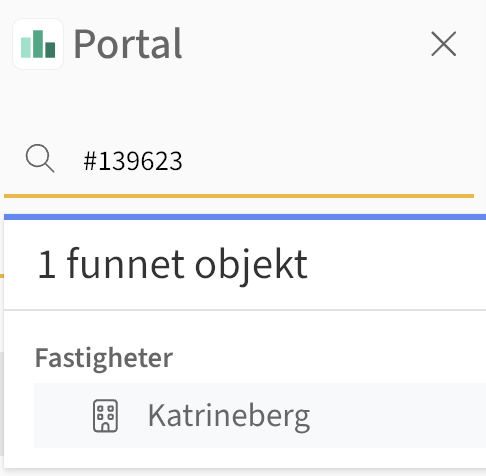
Task: Close the Portal search panel with X
Action: (x=443, y=44)
